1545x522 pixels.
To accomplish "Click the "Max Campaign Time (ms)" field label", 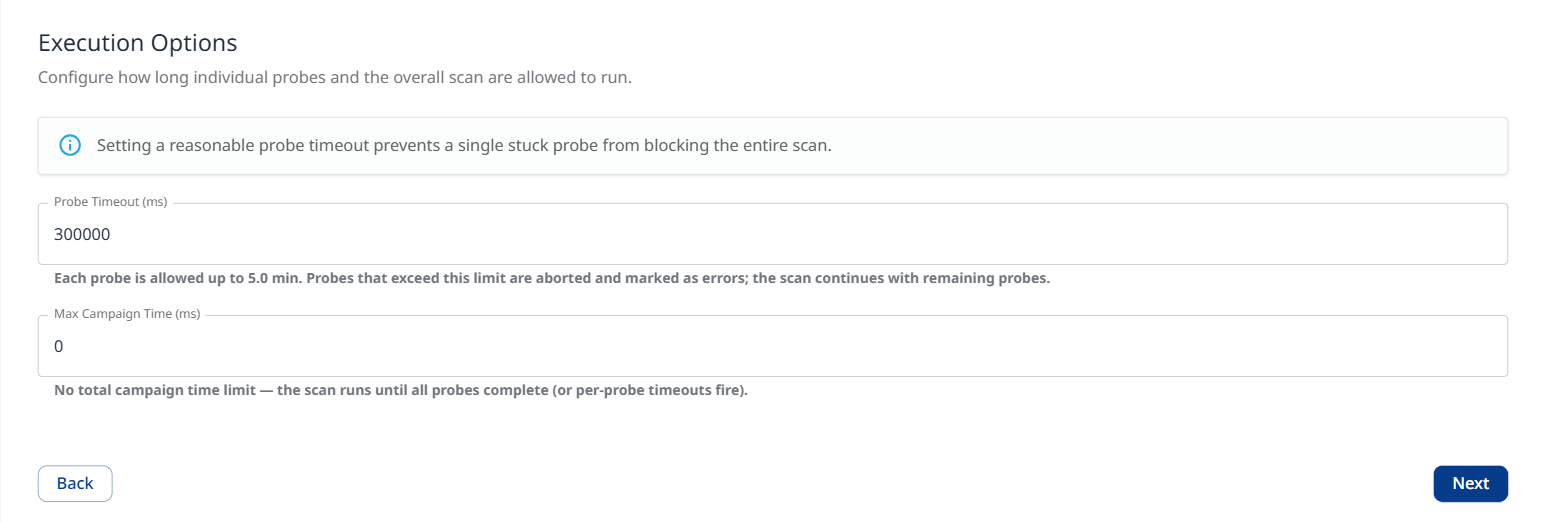I will coord(127,314).
